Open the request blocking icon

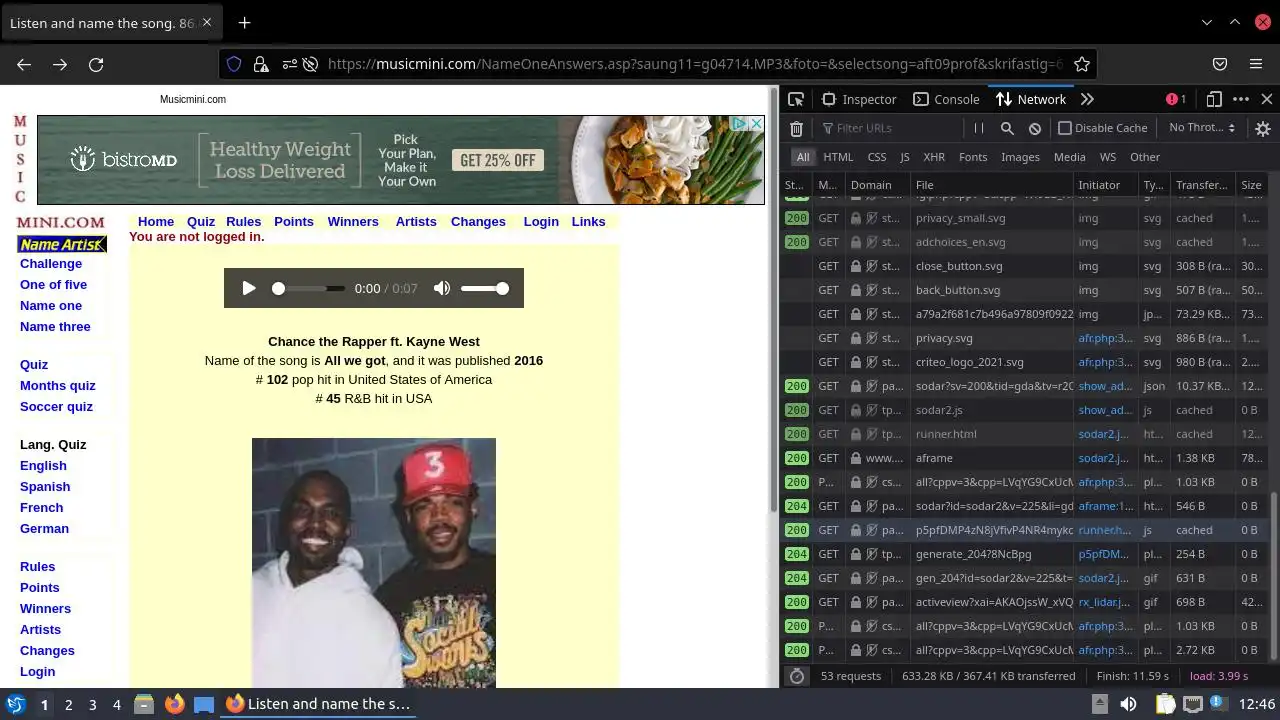click(1035, 128)
